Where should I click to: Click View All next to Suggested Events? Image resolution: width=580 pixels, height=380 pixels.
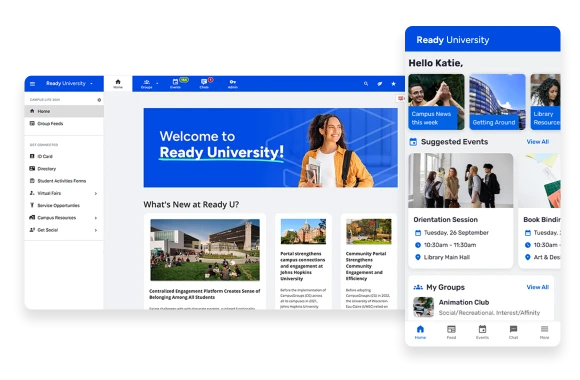(537, 142)
